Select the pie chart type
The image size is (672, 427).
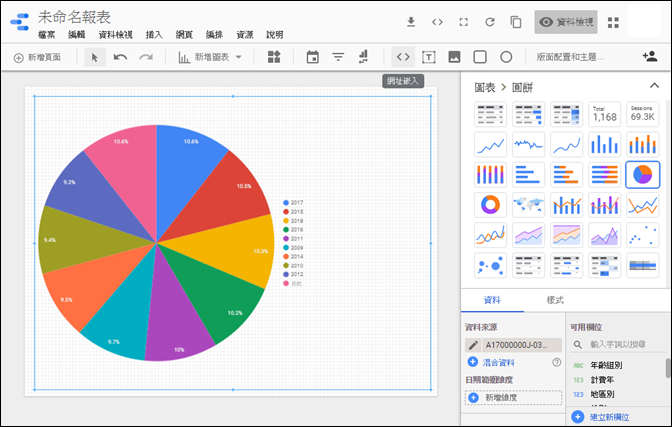pyautogui.click(x=642, y=174)
